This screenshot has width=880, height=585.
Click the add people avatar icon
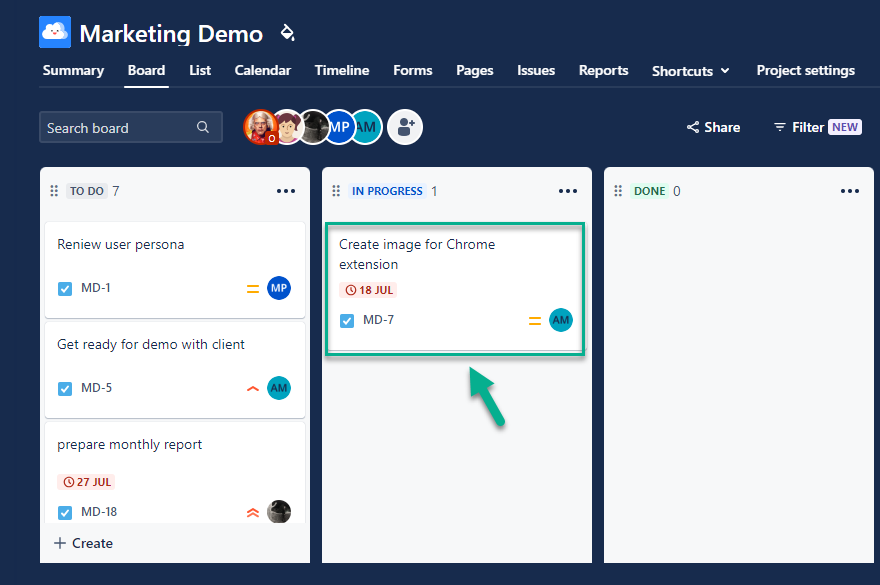tap(405, 127)
